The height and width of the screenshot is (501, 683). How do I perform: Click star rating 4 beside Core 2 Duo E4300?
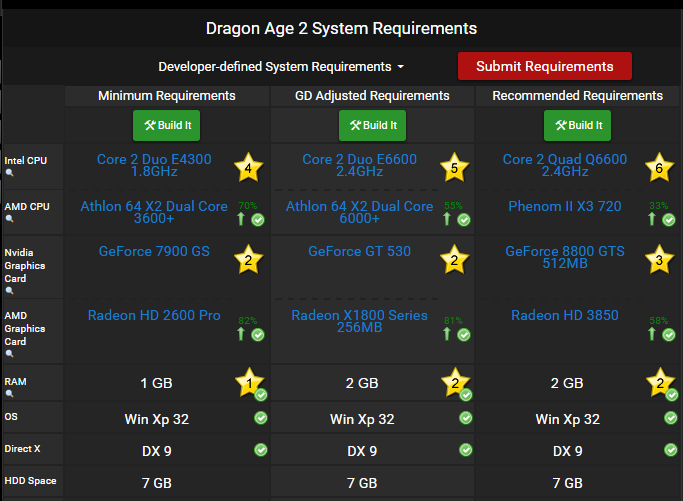coord(248,167)
